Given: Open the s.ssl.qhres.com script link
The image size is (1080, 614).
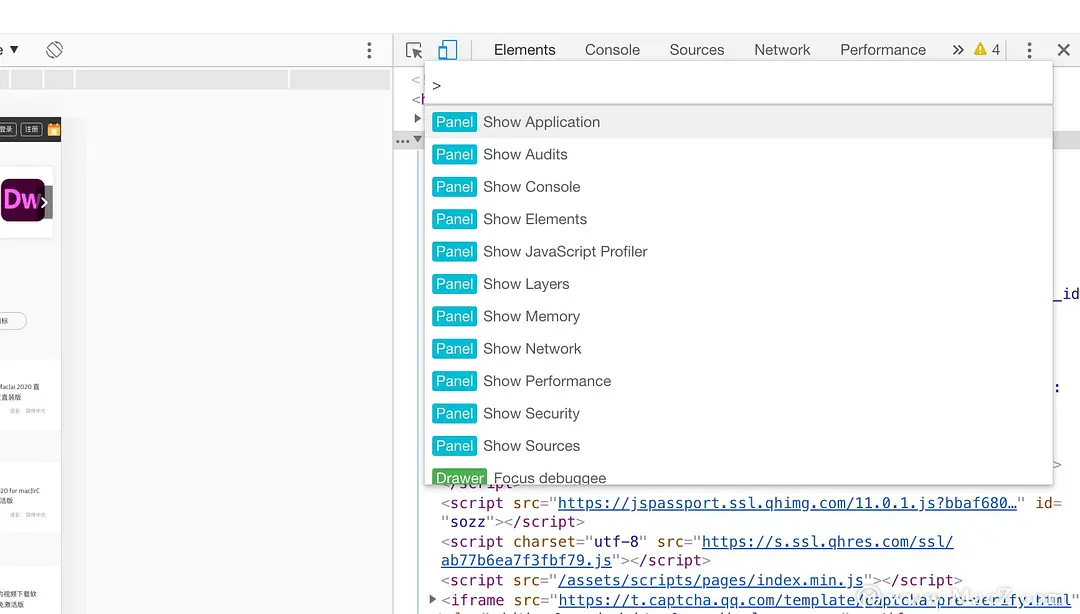Looking at the screenshot, I should click(827, 542).
